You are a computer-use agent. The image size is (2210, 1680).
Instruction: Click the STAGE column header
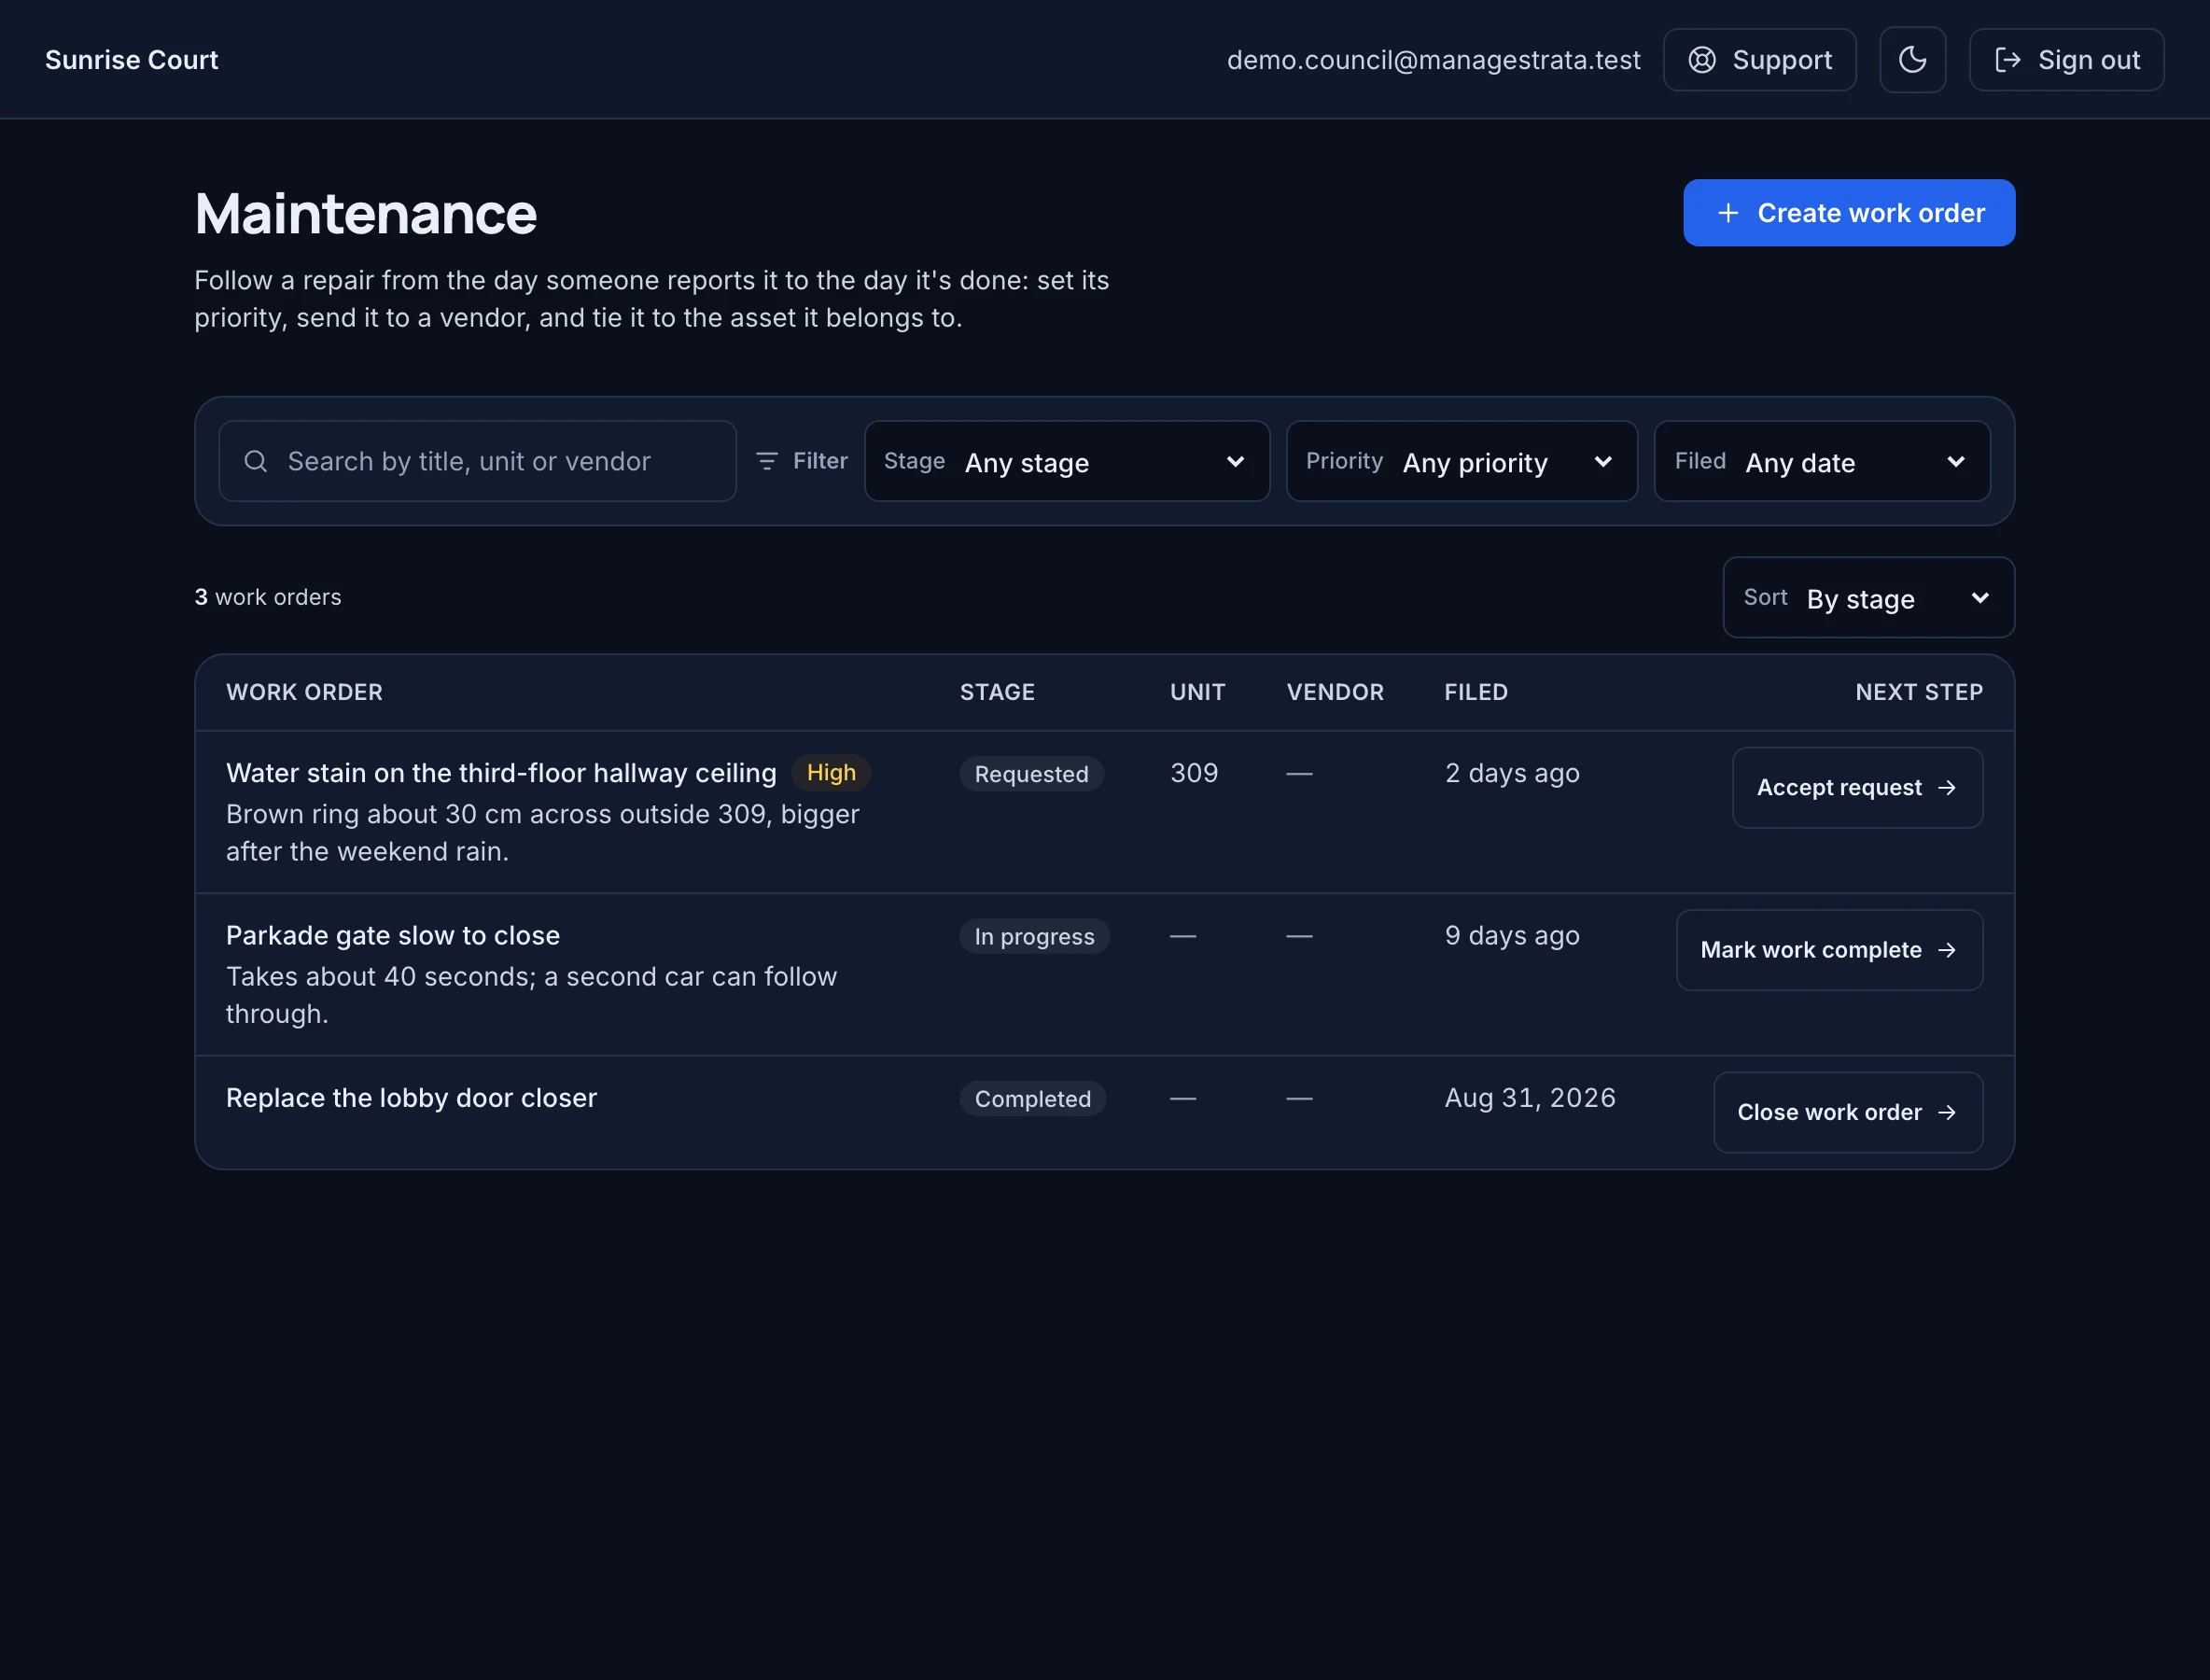tap(997, 692)
